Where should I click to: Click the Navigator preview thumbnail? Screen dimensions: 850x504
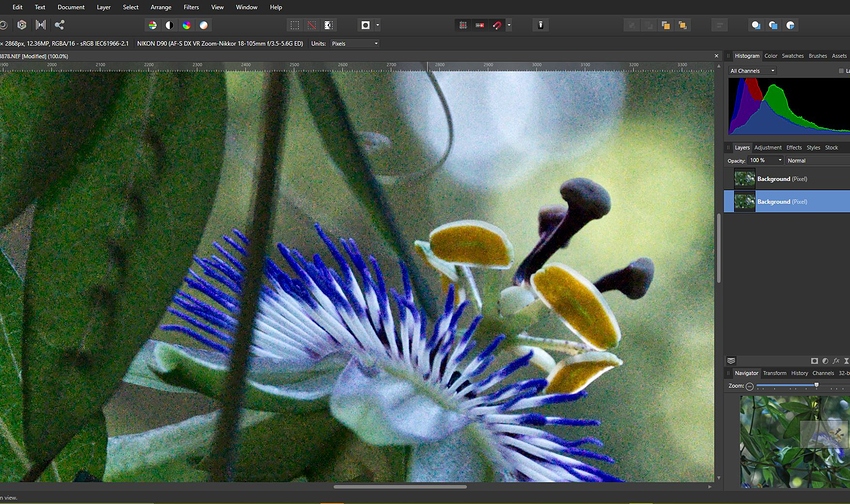(790, 440)
